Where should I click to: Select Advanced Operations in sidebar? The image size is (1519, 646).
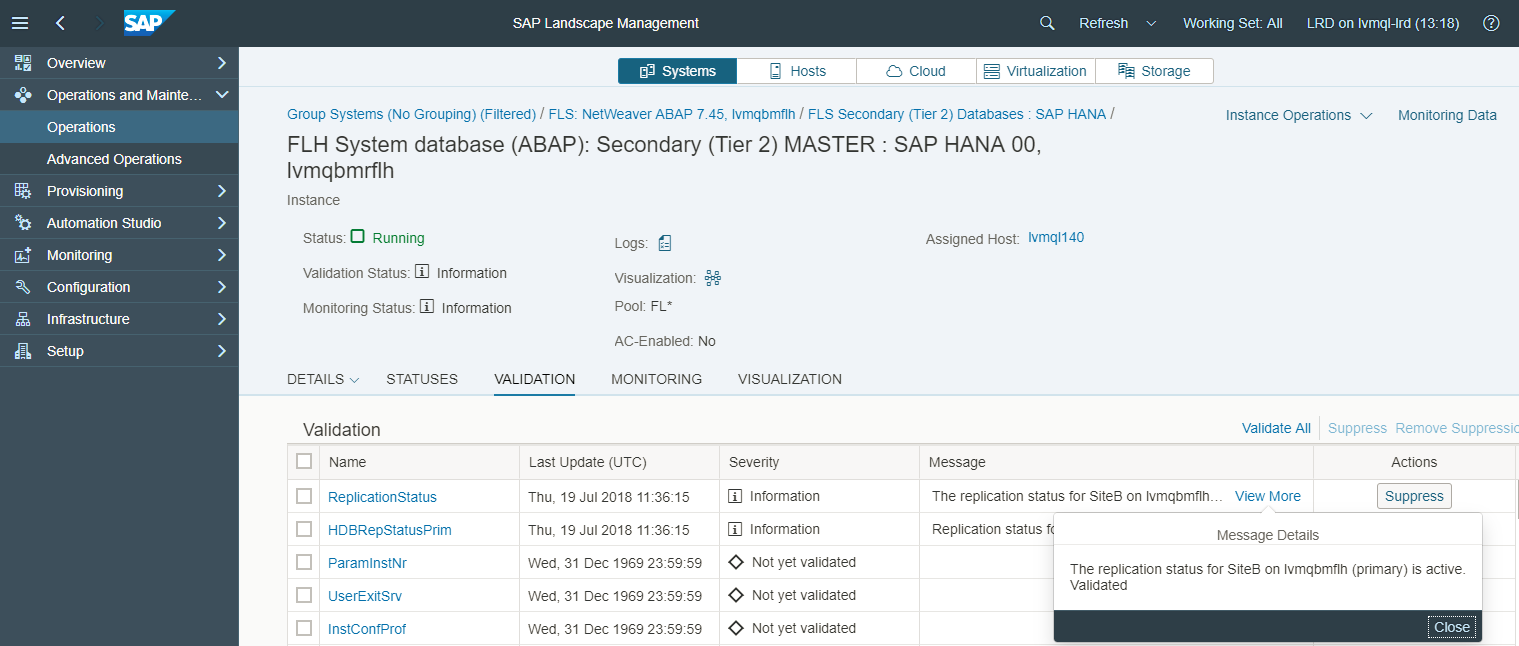(x=114, y=159)
